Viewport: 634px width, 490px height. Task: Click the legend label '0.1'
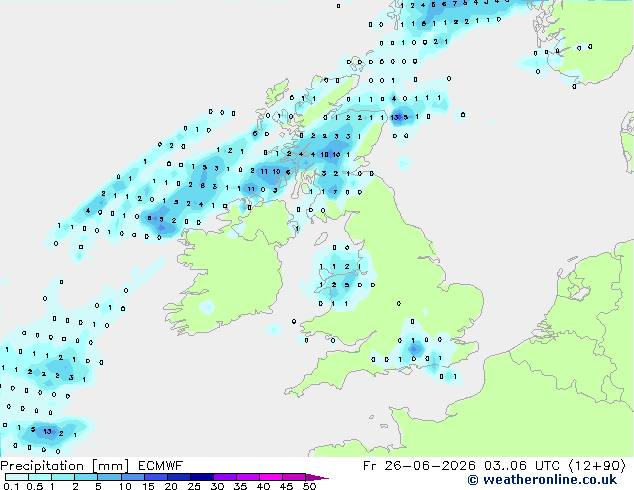[x=11, y=486]
